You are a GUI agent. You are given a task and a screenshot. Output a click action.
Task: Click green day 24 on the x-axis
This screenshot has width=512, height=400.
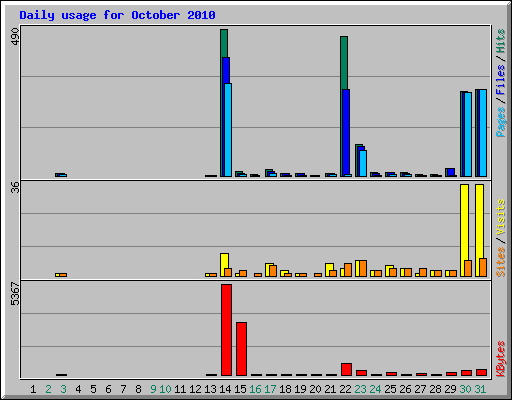point(375,389)
